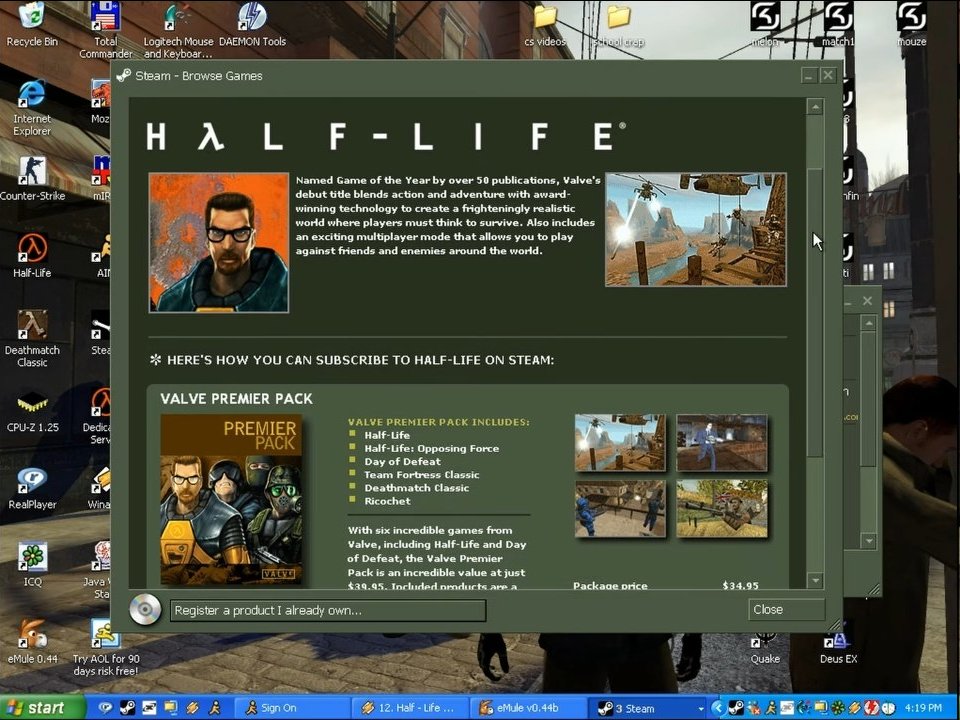Switch to Sign On taskbar window
The height and width of the screenshot is (720, 960).
(x=291, y=708)
